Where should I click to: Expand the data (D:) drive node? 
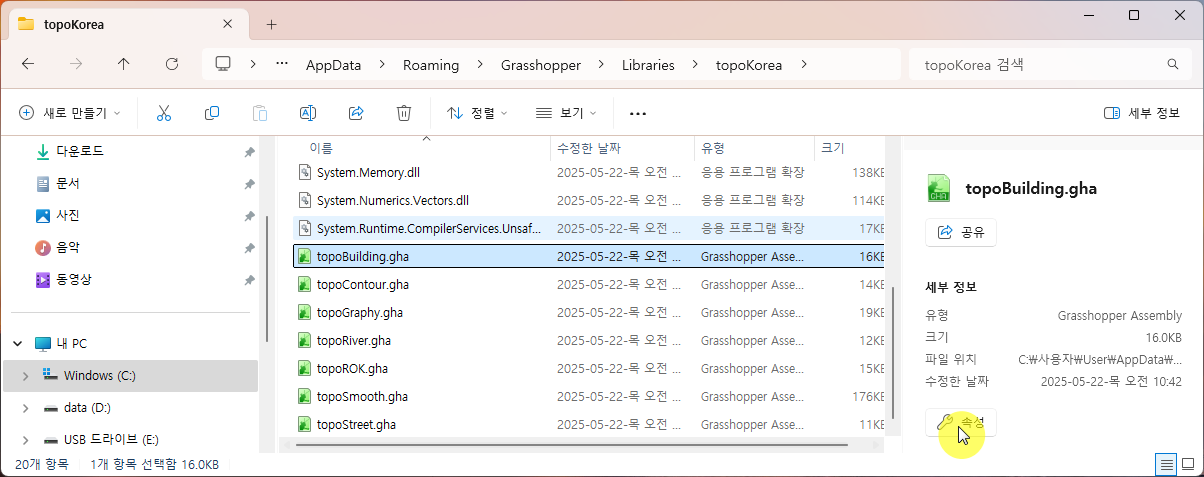[x=26, y=408]
